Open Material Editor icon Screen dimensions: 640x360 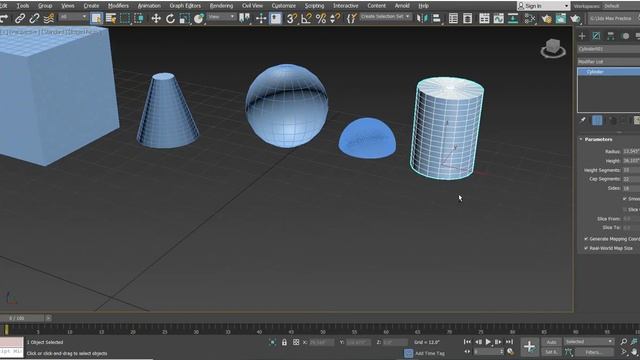(x=530, y=18)
